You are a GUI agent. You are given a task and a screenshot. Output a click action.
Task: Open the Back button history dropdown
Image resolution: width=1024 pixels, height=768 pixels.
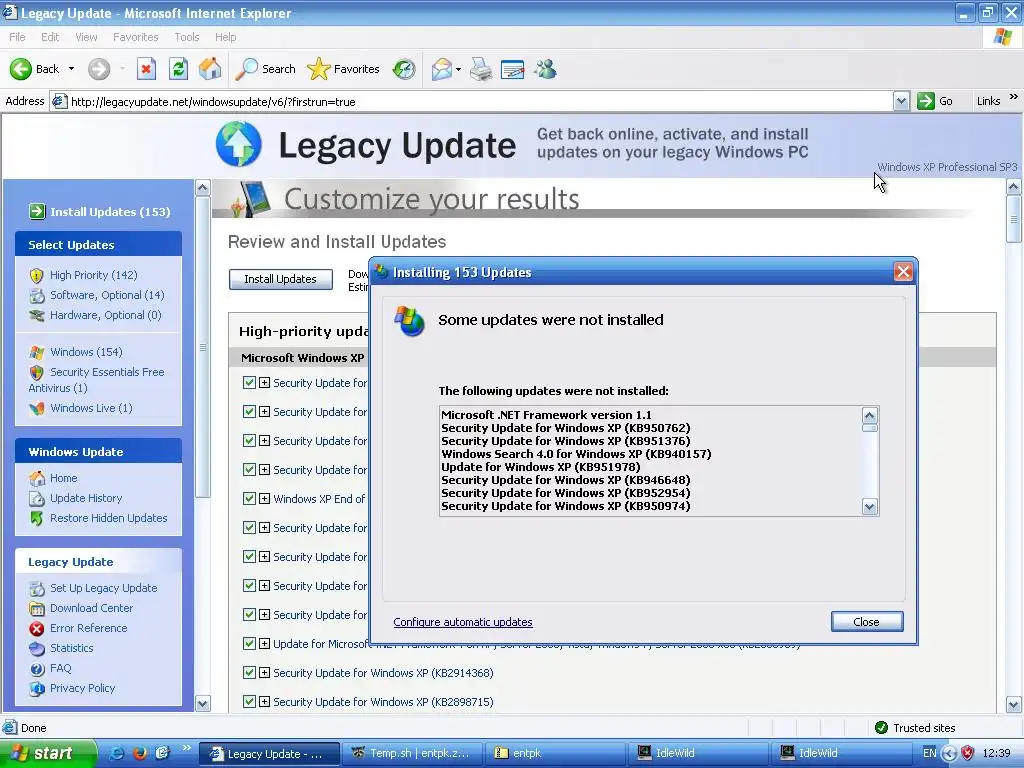point(71,69)
